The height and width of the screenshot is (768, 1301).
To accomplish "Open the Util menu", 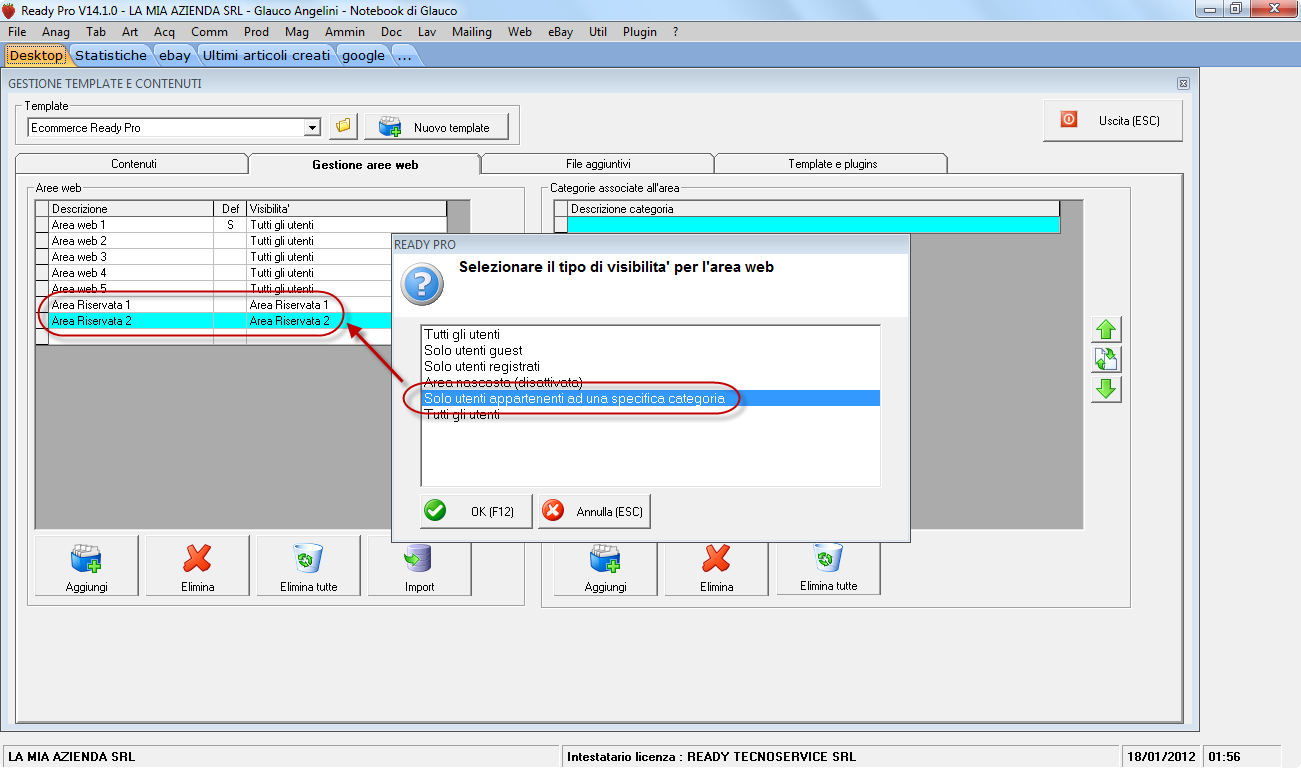I will (x=598, y=31).
